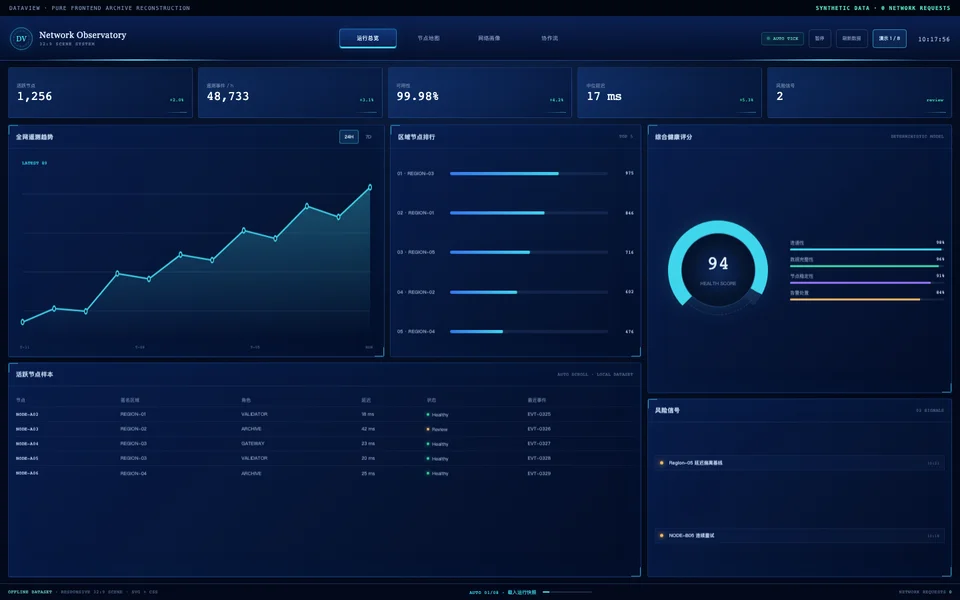
Task: Click the EVT-0325 event cell
Action: click(x=539, y=414)
